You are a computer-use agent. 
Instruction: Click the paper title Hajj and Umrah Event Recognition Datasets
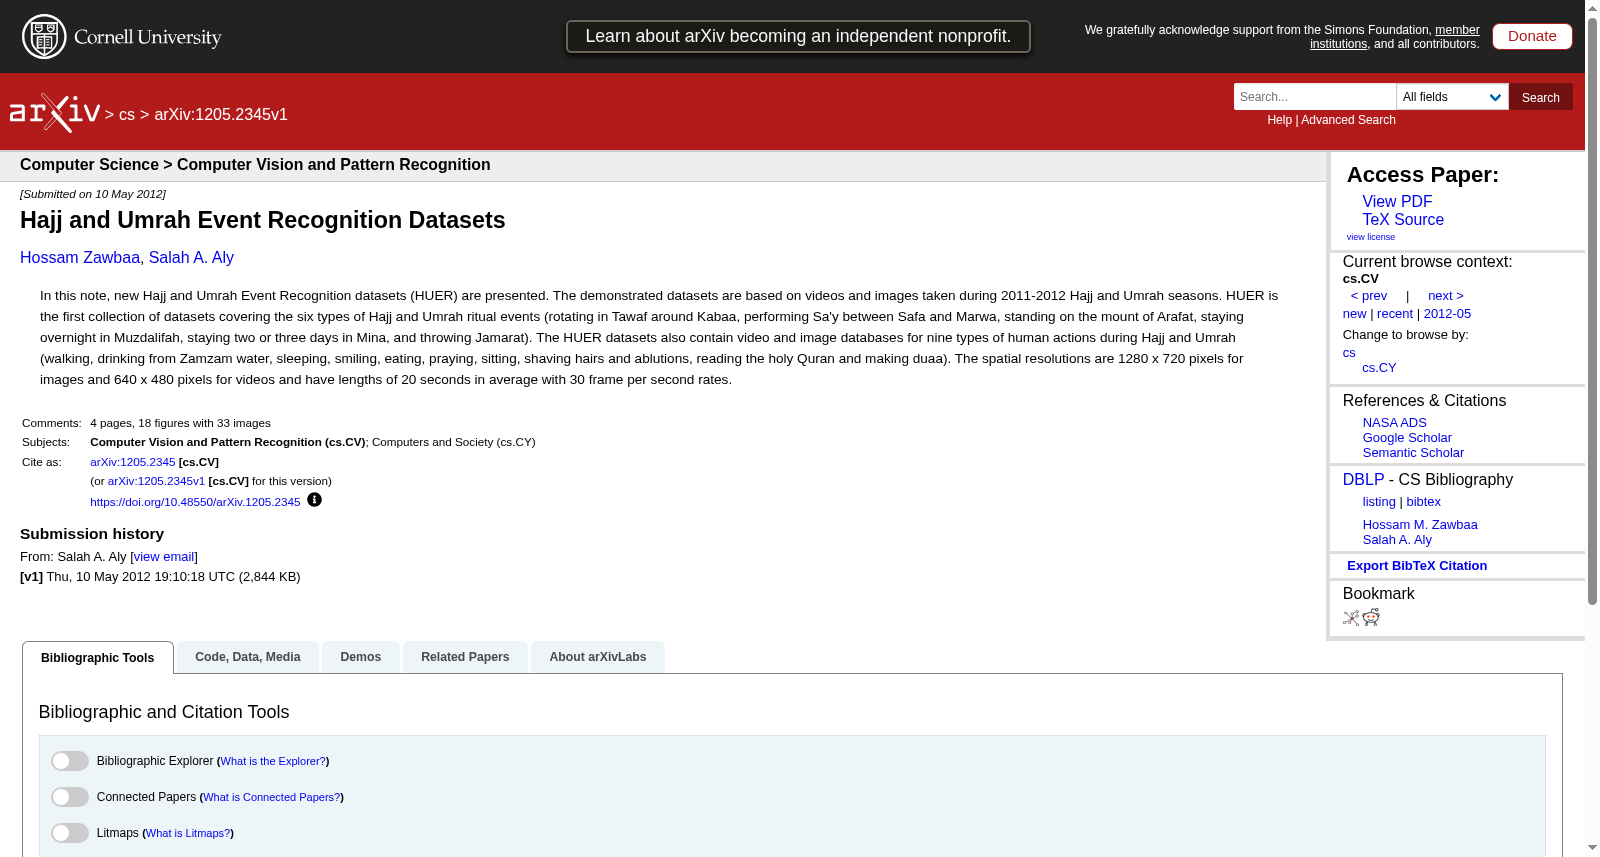[263, 220]
